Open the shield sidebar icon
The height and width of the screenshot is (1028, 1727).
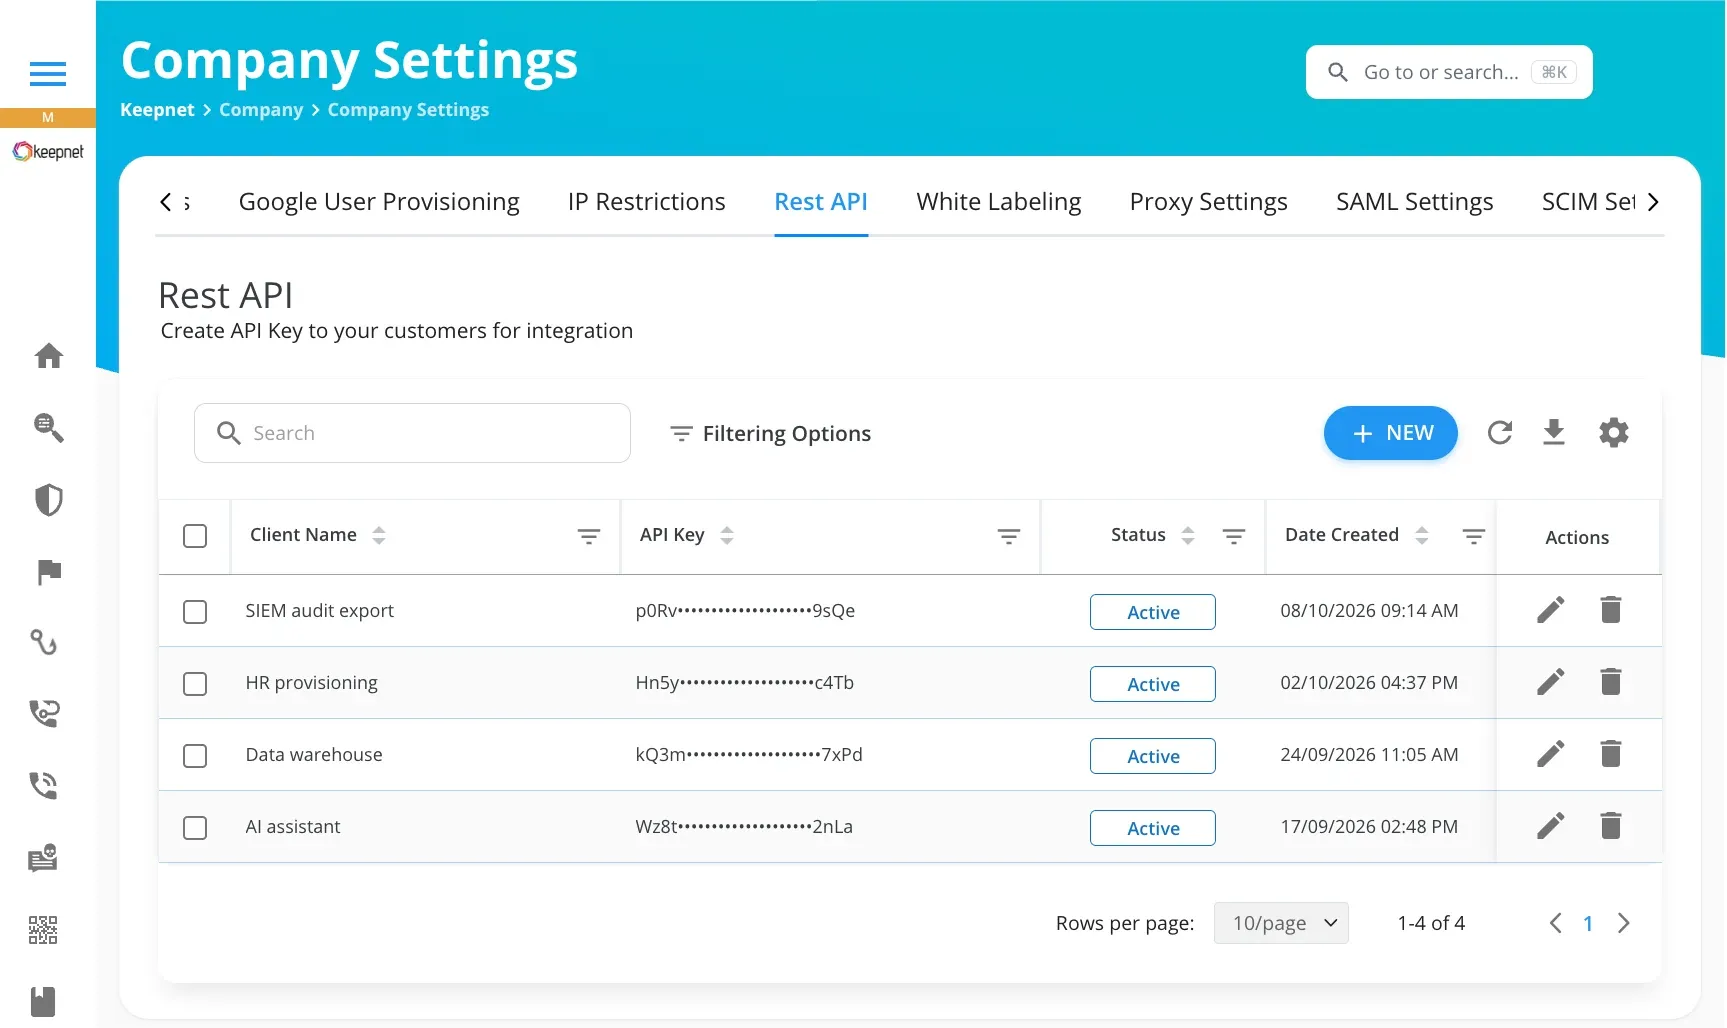48,500
